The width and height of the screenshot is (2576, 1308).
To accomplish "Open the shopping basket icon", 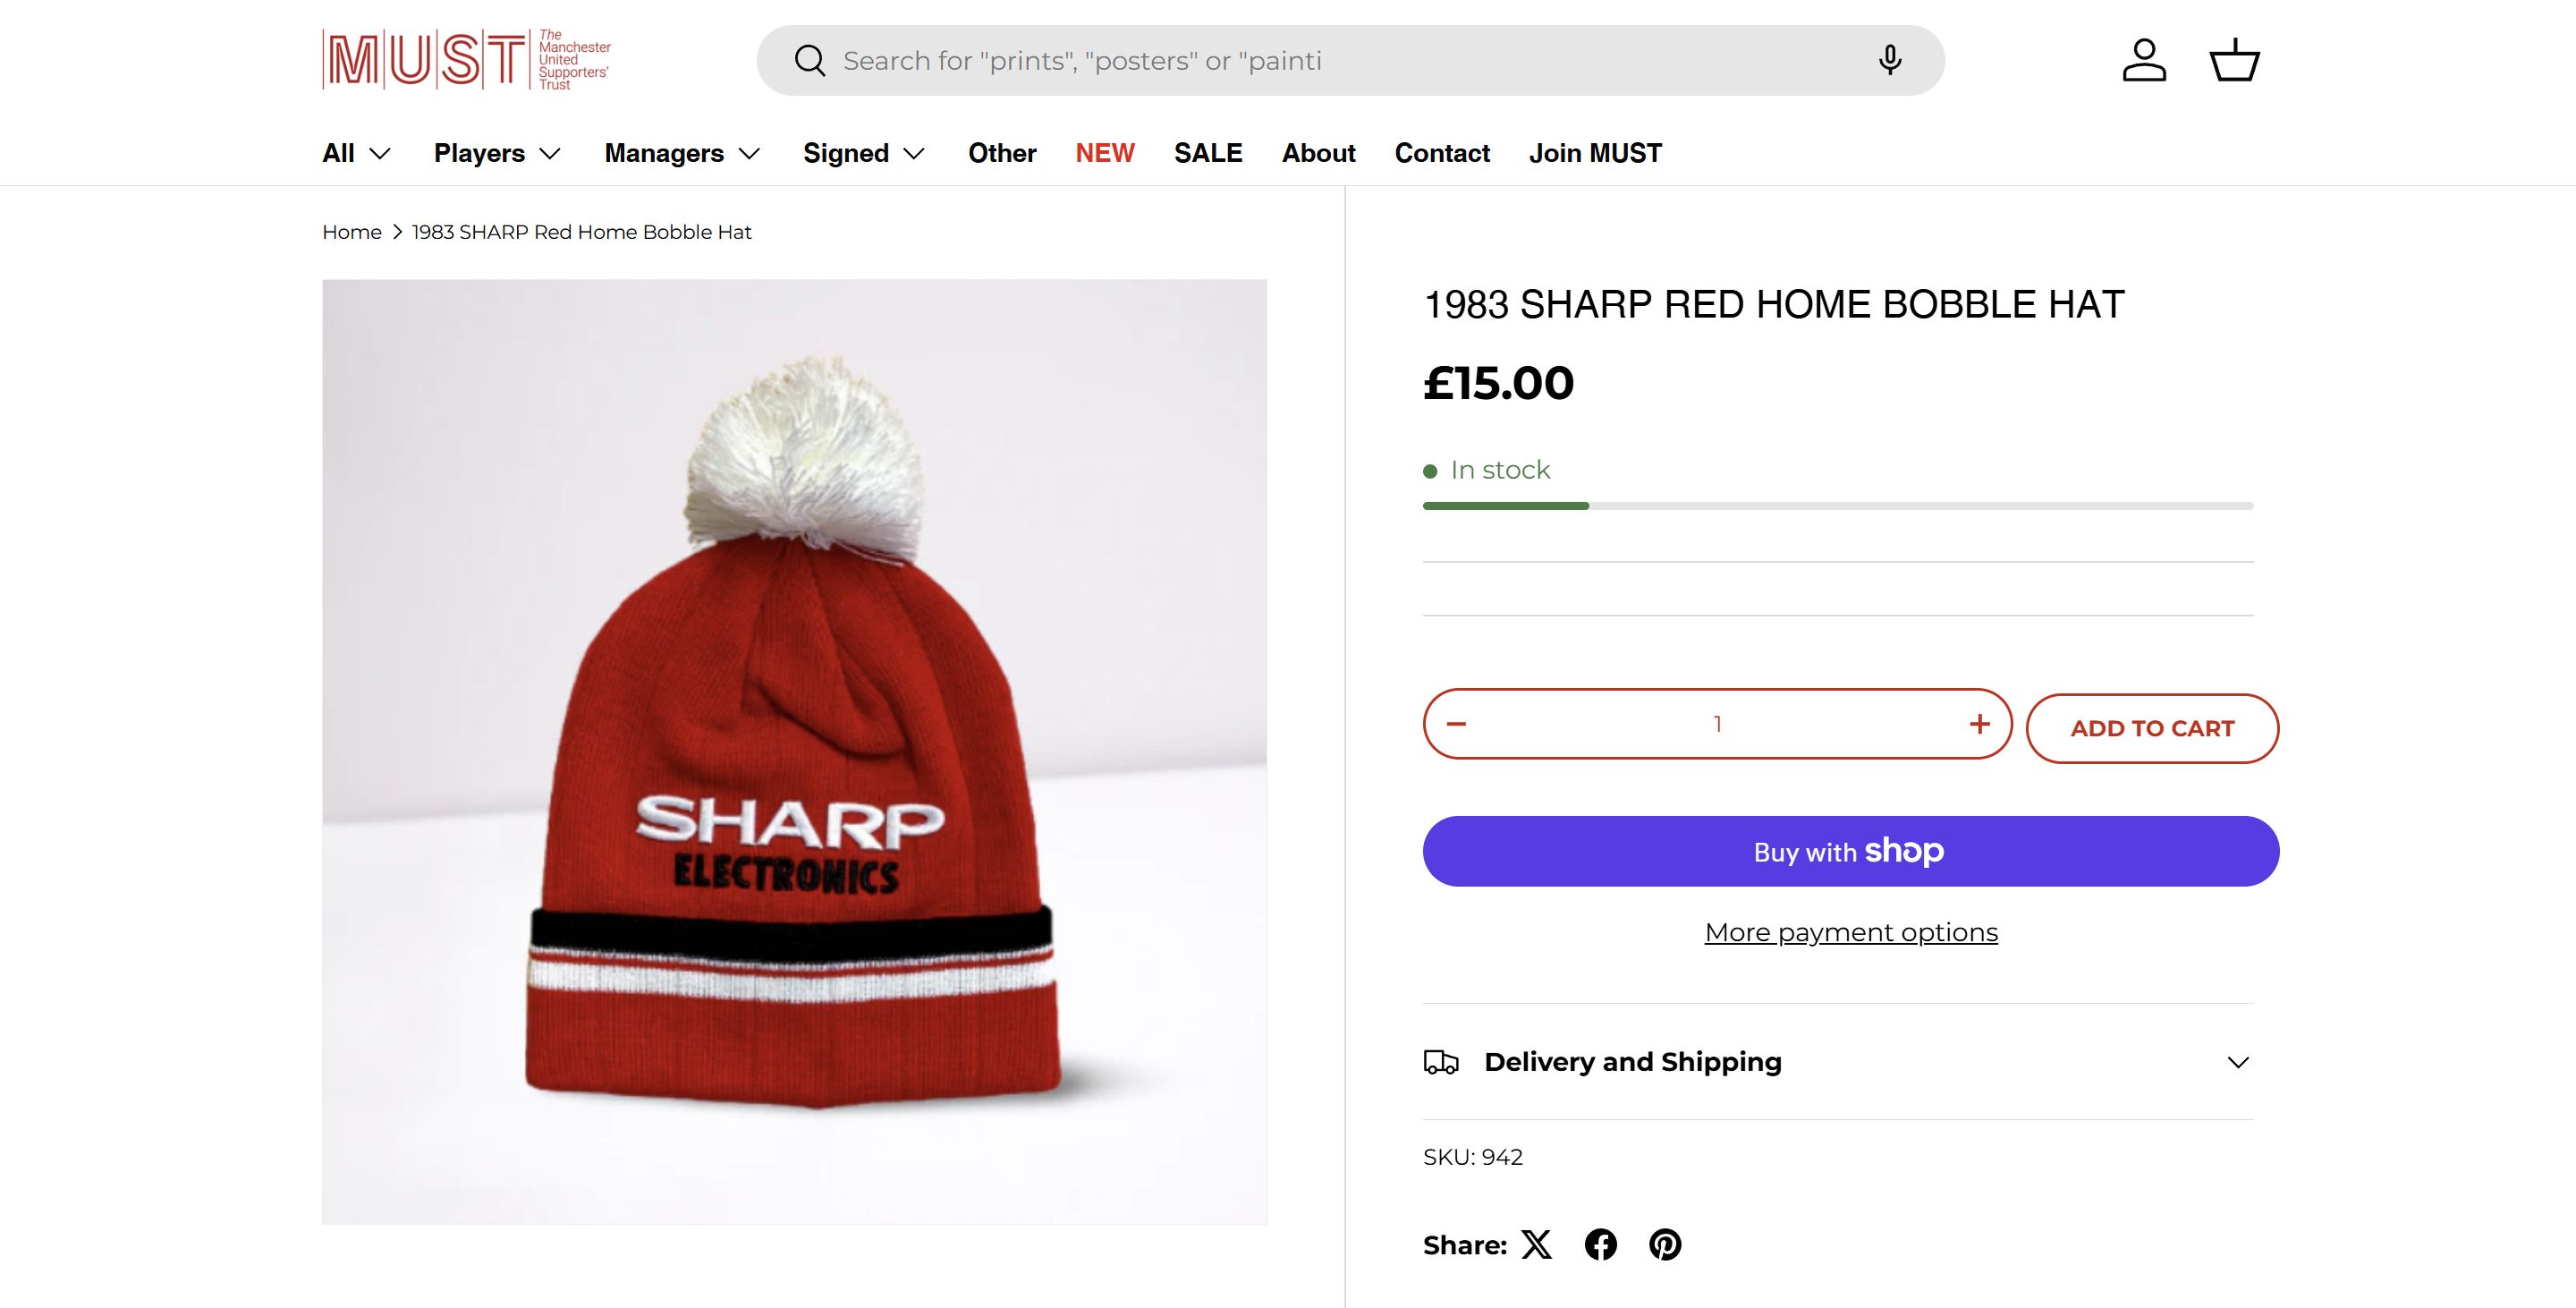I will (x=2234, y=61).
